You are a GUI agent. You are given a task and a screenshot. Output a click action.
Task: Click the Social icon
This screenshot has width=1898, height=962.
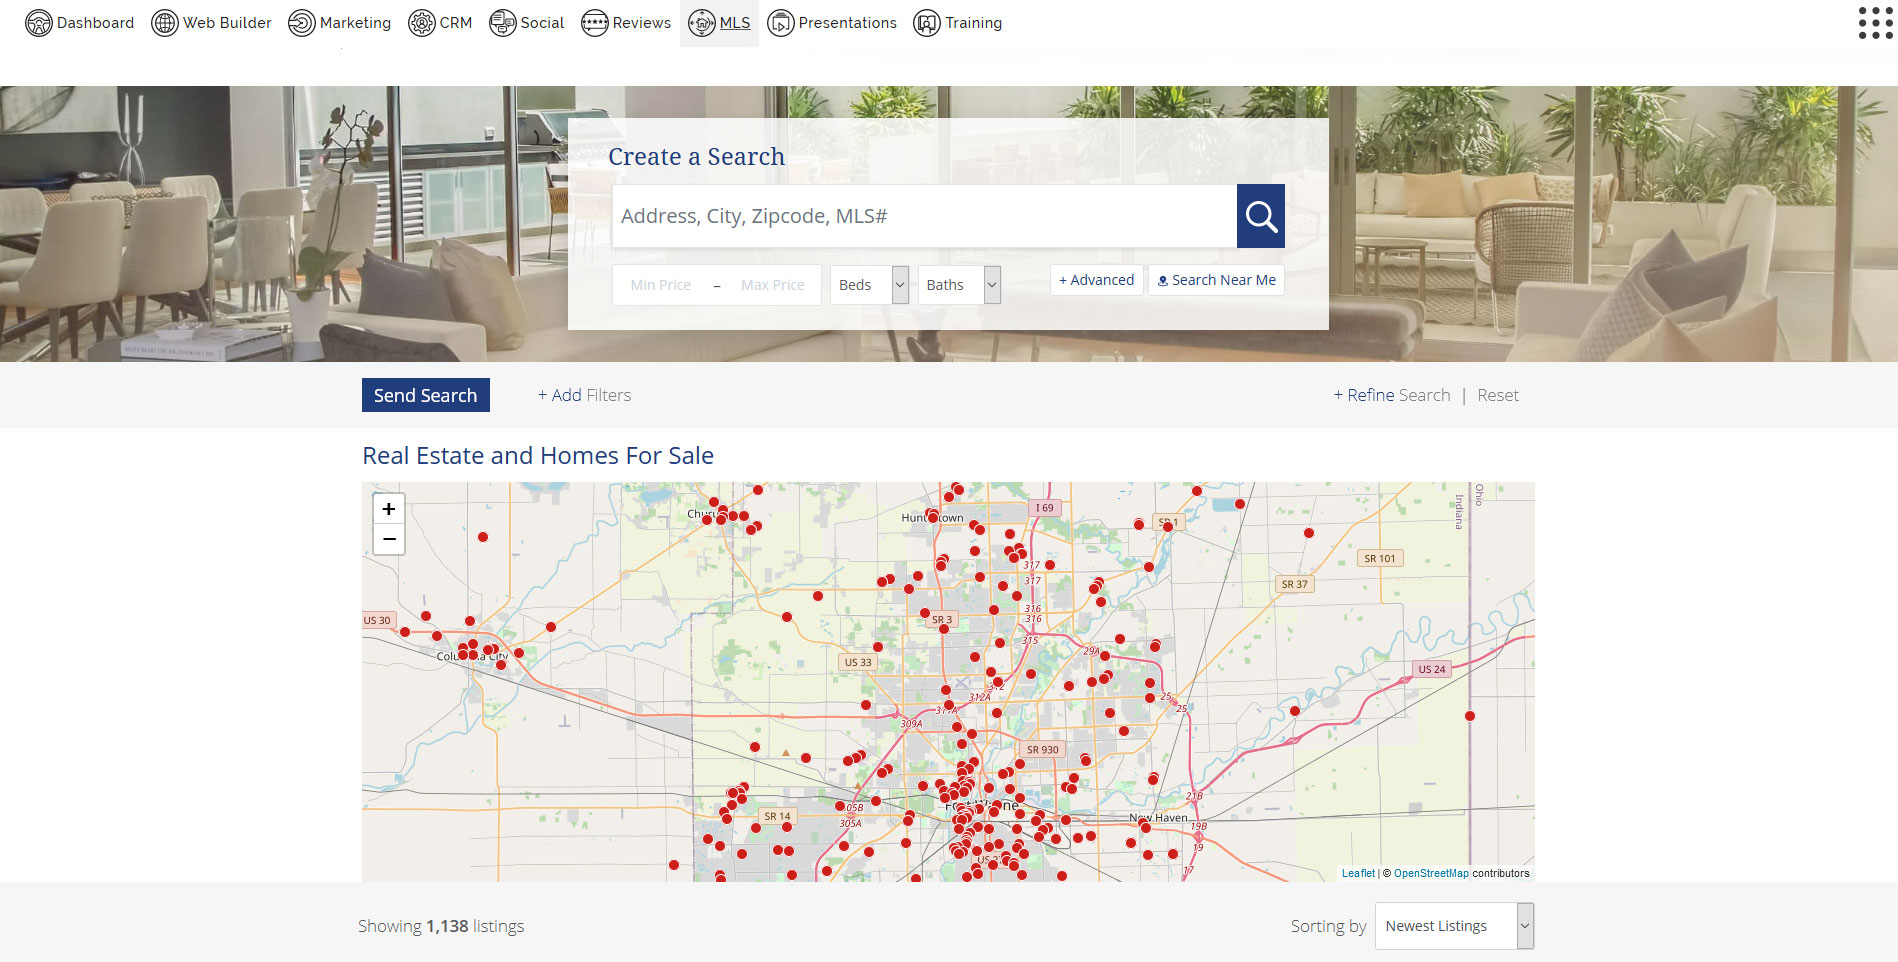coord(502,23)
